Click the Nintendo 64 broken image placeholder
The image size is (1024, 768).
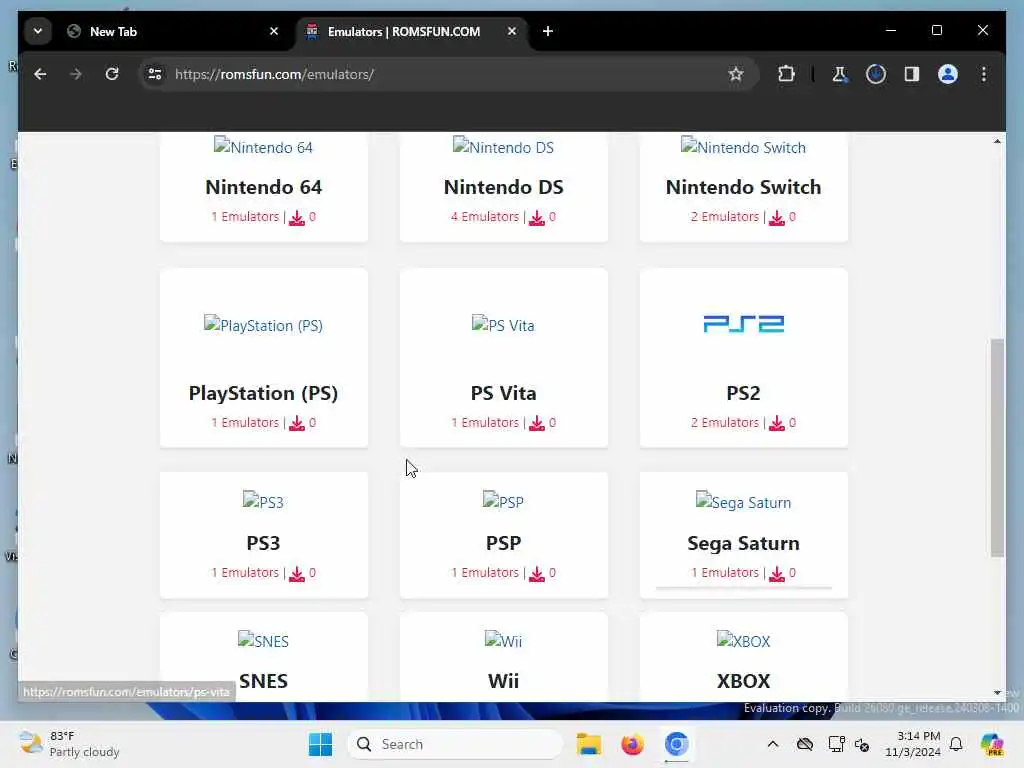click(263, 147)
